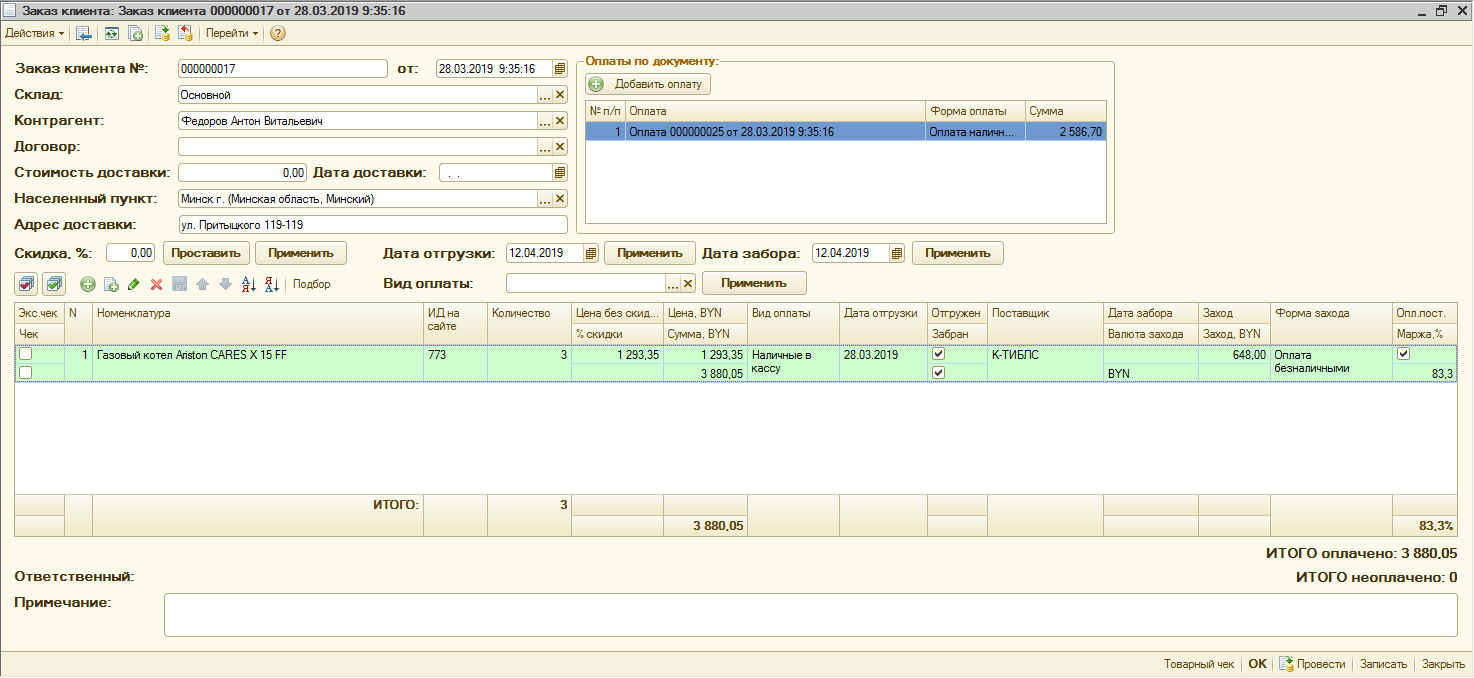Open help with the question mark icon
This screenshot has height=678, width=1474.
pos(278,33)
